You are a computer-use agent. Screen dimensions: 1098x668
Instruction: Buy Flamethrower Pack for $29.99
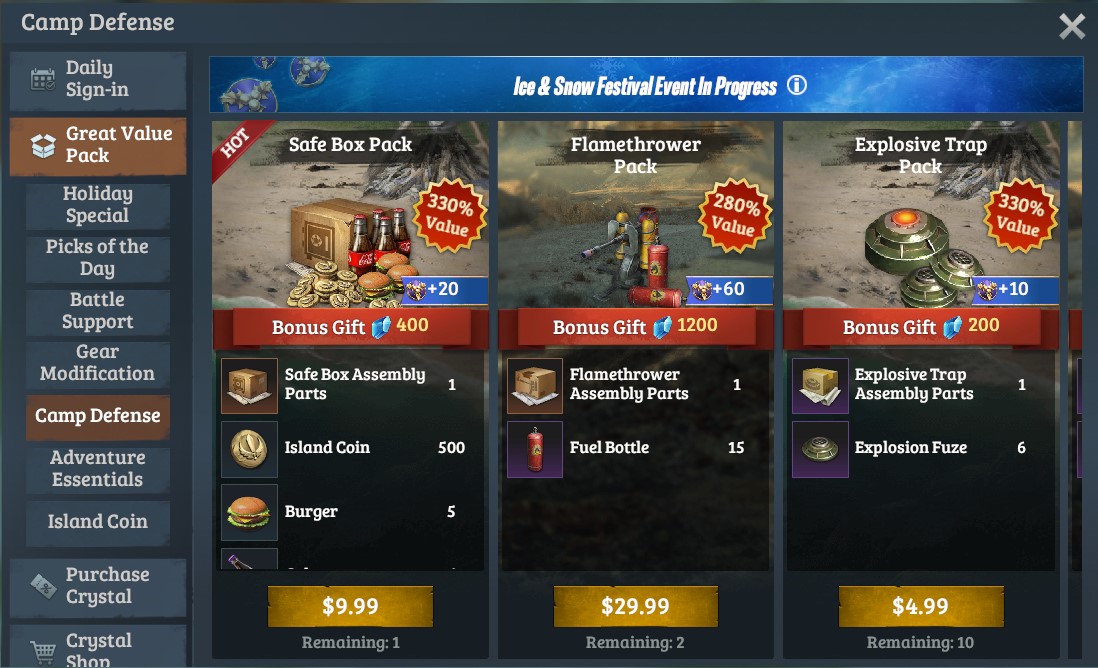(x=636, y=606)
